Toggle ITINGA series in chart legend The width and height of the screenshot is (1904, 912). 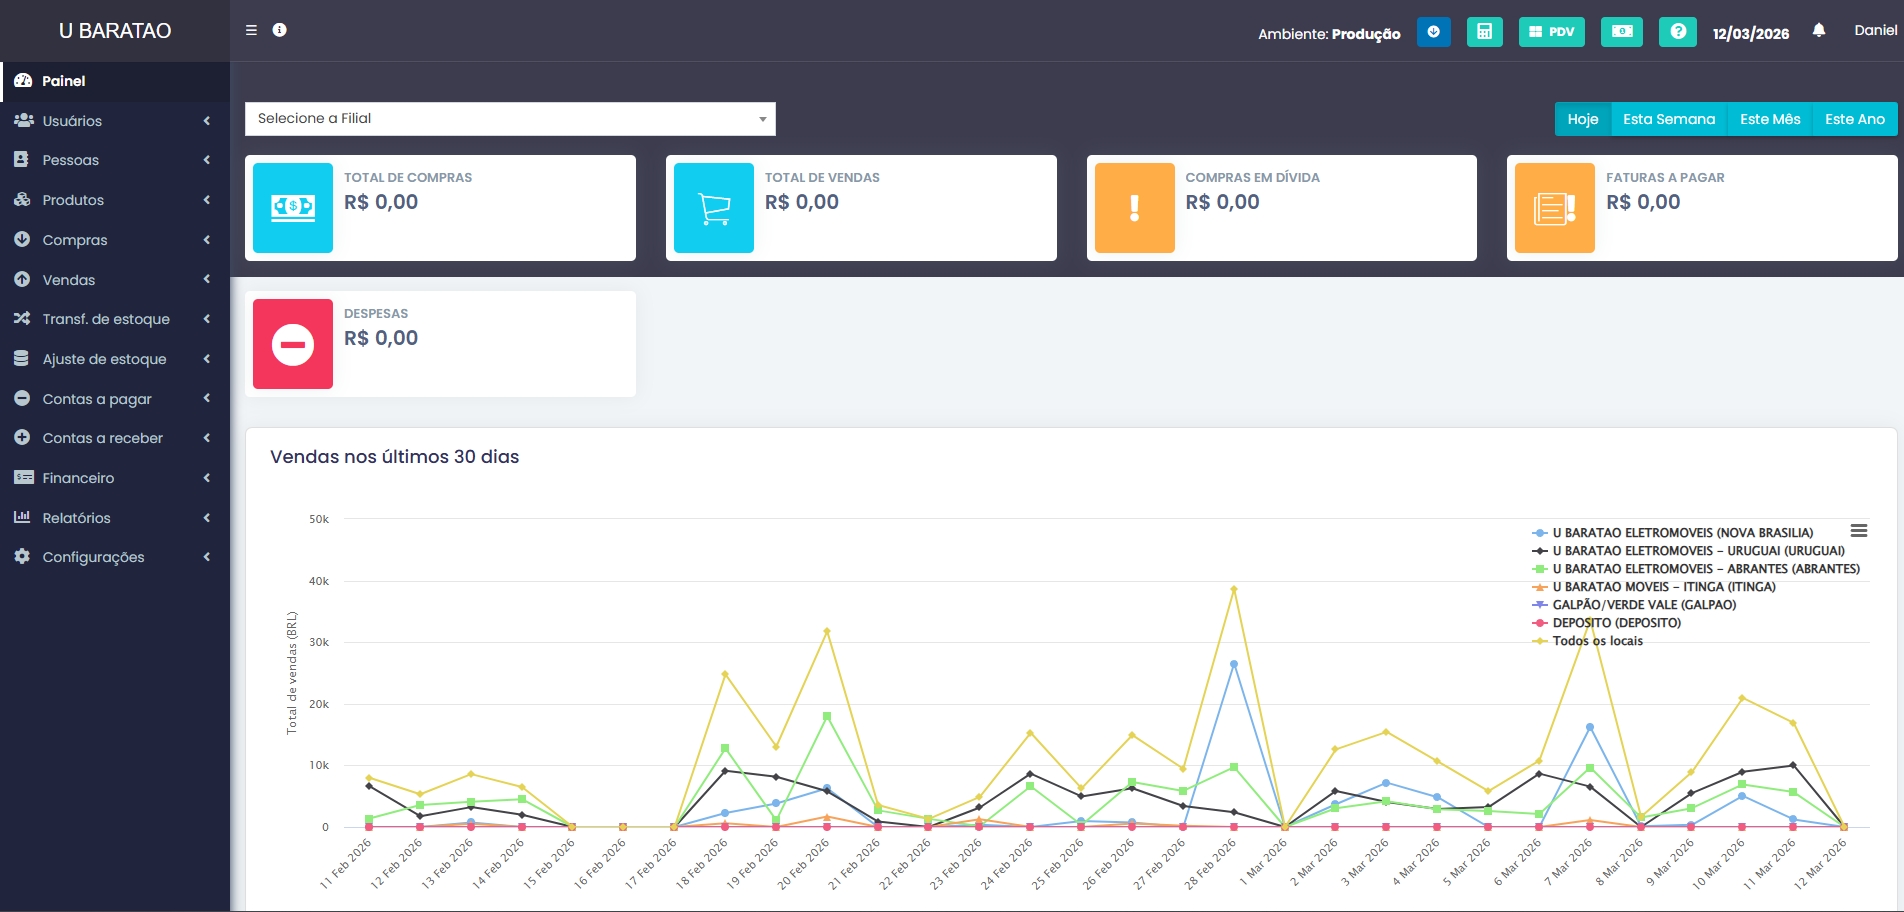[x=1654, y=587]
